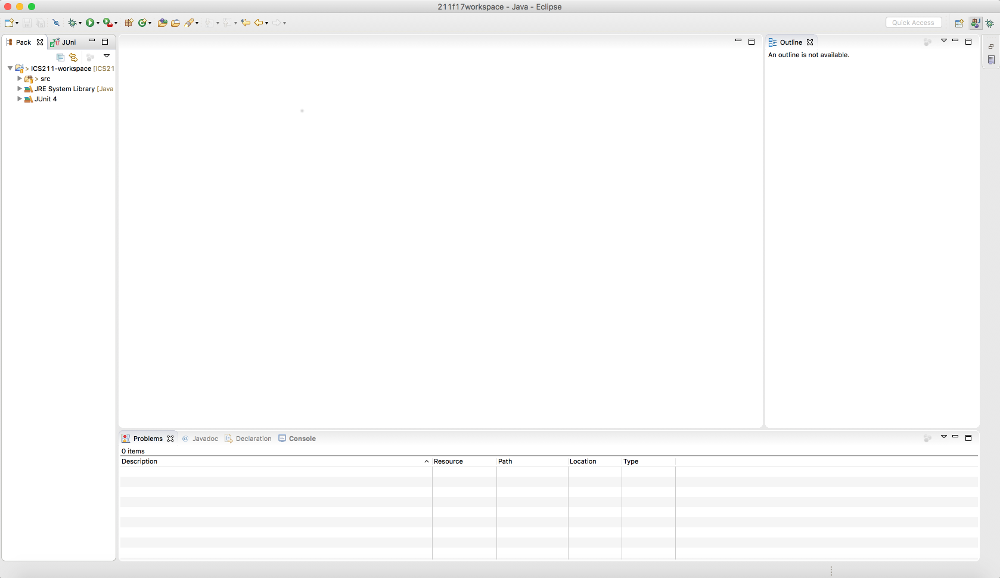Select the Java perspective button
Image resolution: width=1000 pixels, height=578 pixels.
coord(974,22)
